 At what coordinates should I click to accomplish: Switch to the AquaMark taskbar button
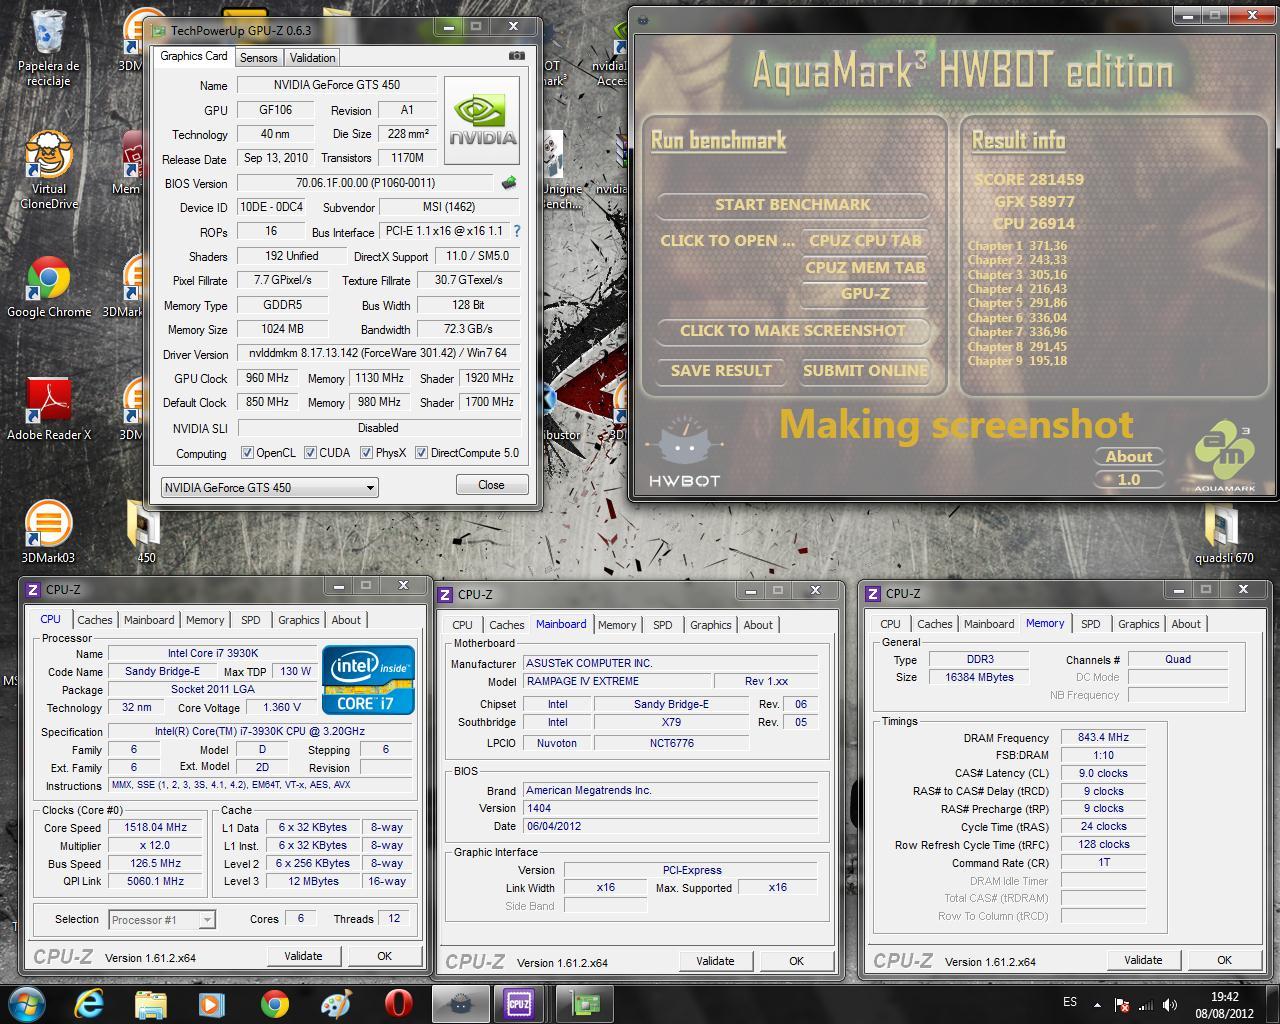tap(460, 1003)
